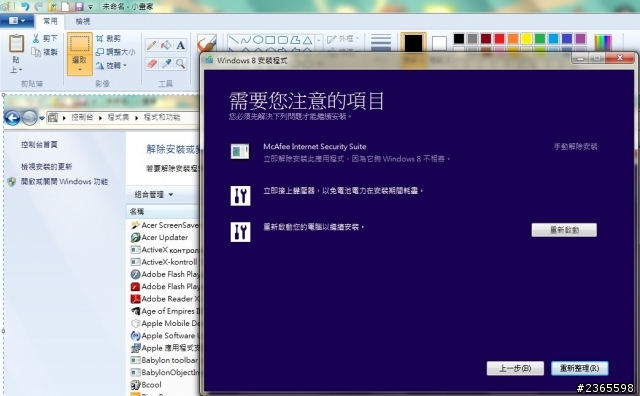Image resolution: width=640 pixels, height=396 pixels.
Task: Select the Eraser tool in Paint
Action: click(151, 64)
